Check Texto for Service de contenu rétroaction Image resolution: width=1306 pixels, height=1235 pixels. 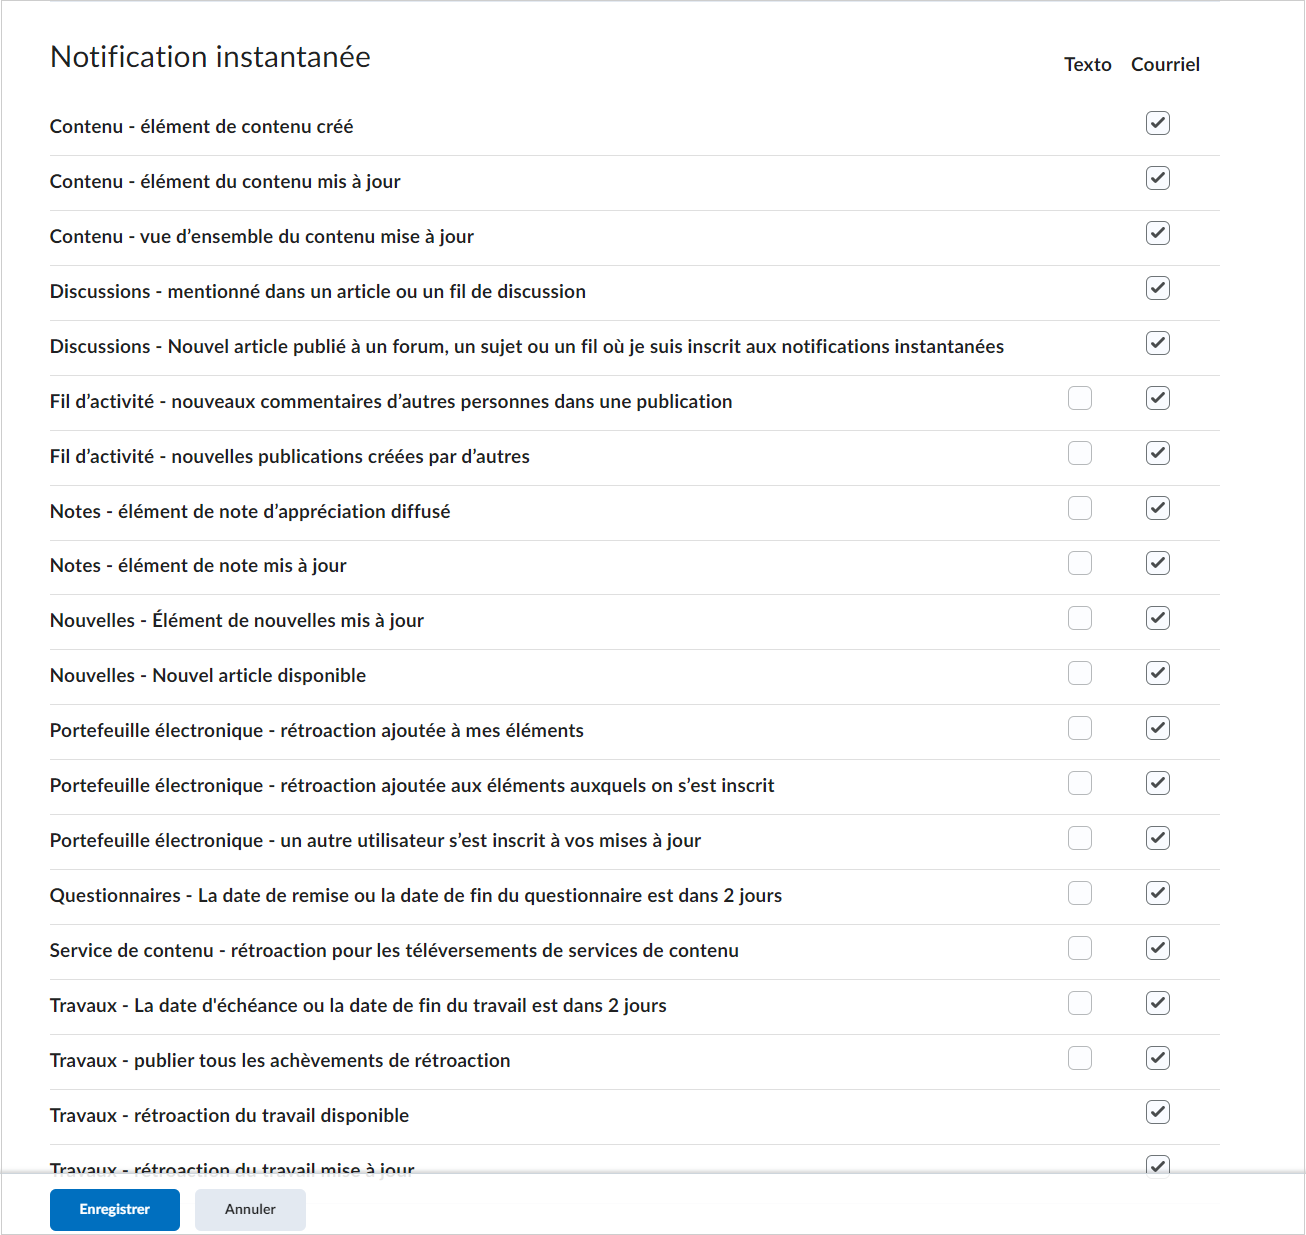tap(1079, 948)
